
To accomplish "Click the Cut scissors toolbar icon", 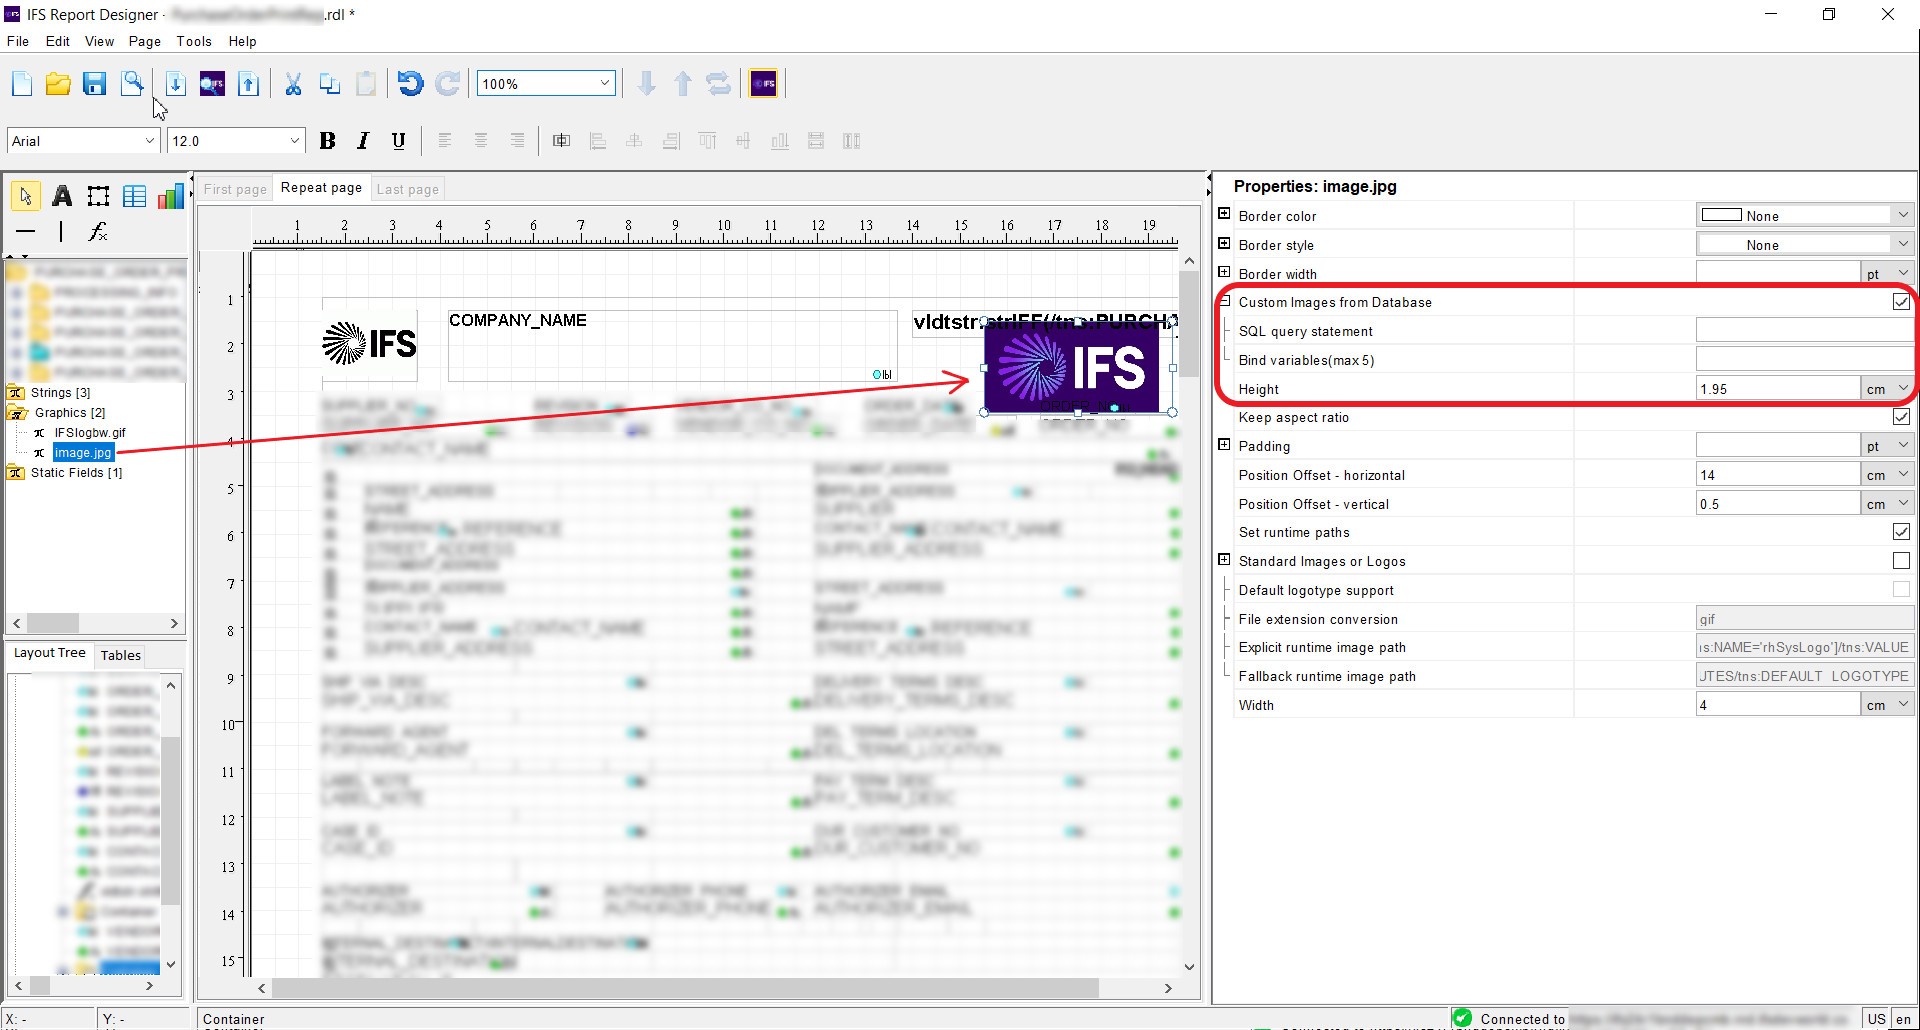I will [x=292, y=84].
